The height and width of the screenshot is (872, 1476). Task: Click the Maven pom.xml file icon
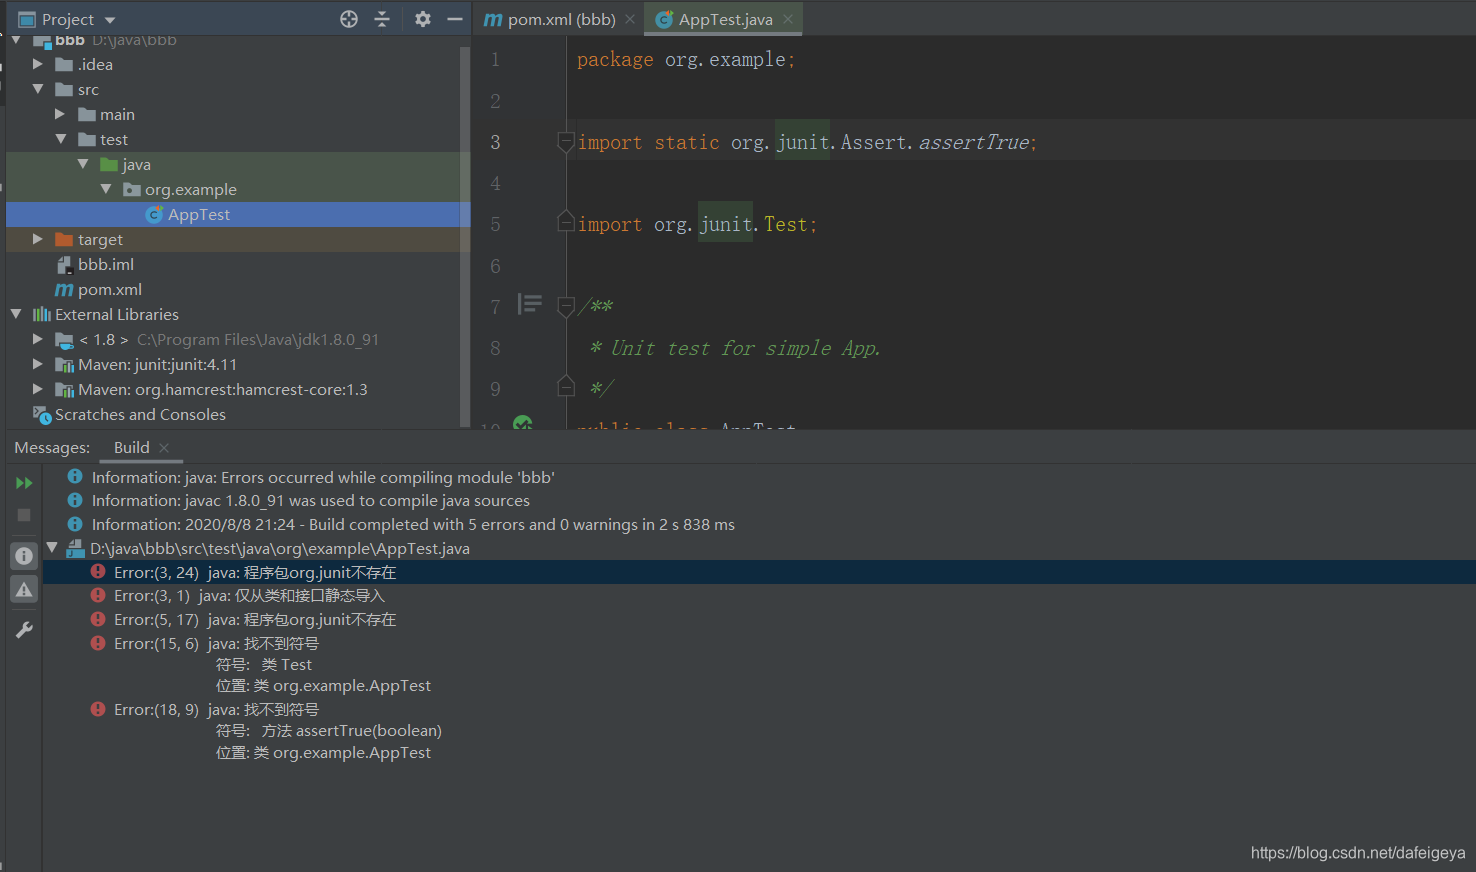click(x=64, y=289)
